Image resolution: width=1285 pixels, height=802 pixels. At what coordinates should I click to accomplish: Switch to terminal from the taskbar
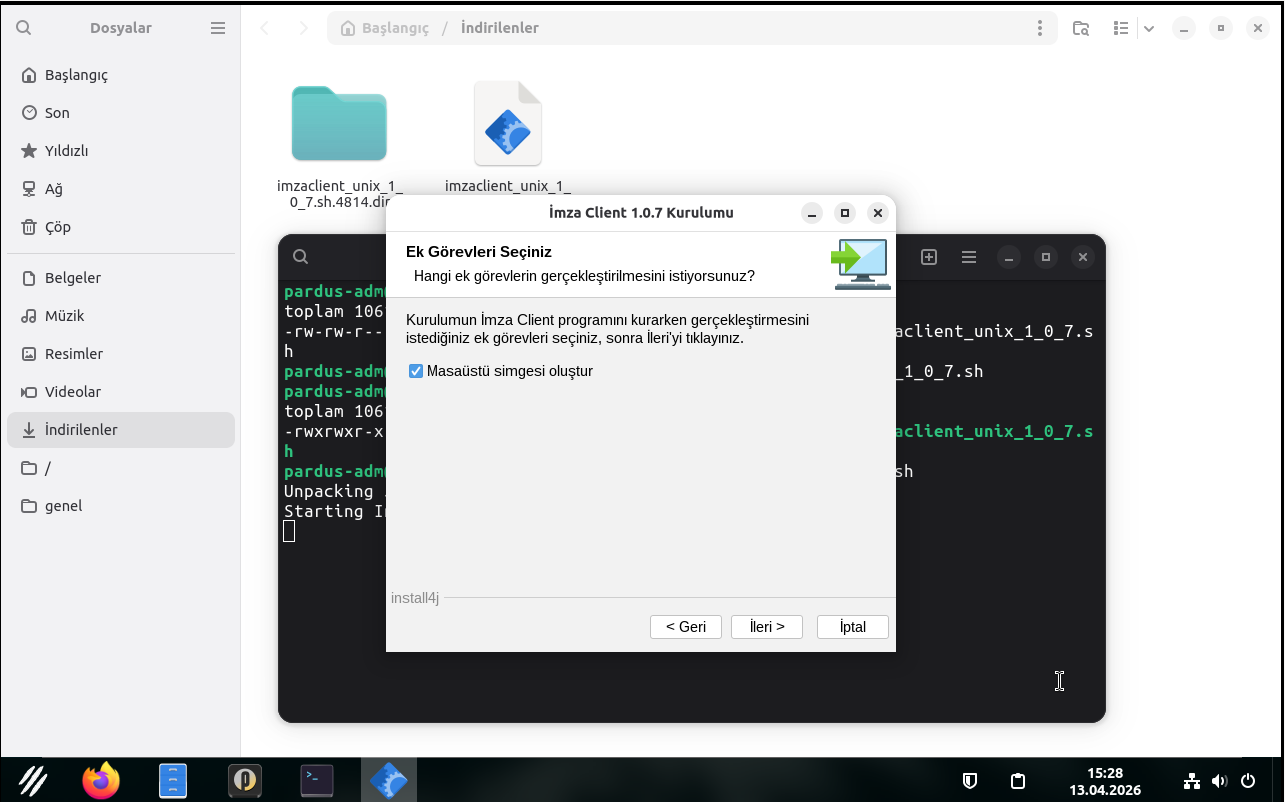317,780
